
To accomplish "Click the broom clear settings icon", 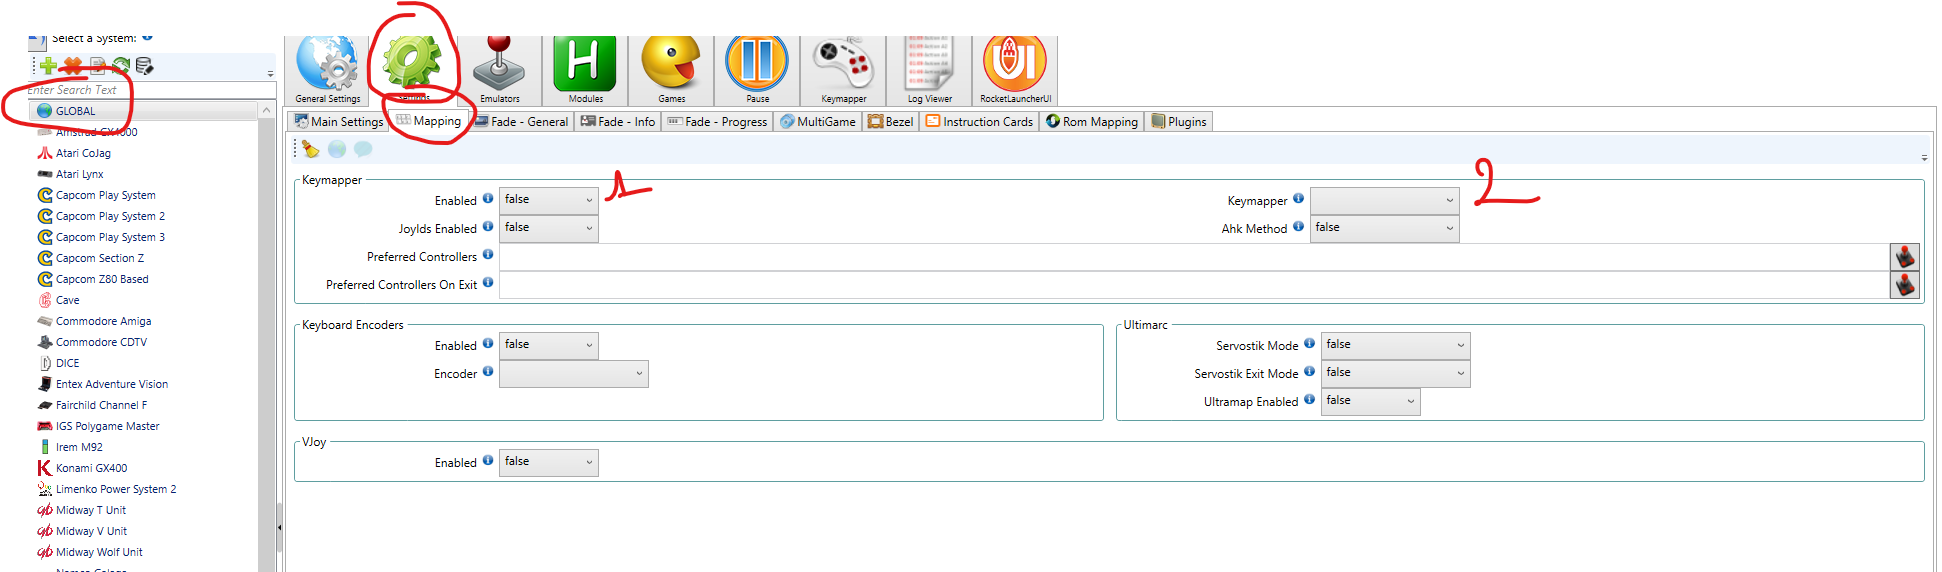I will 311,149.
